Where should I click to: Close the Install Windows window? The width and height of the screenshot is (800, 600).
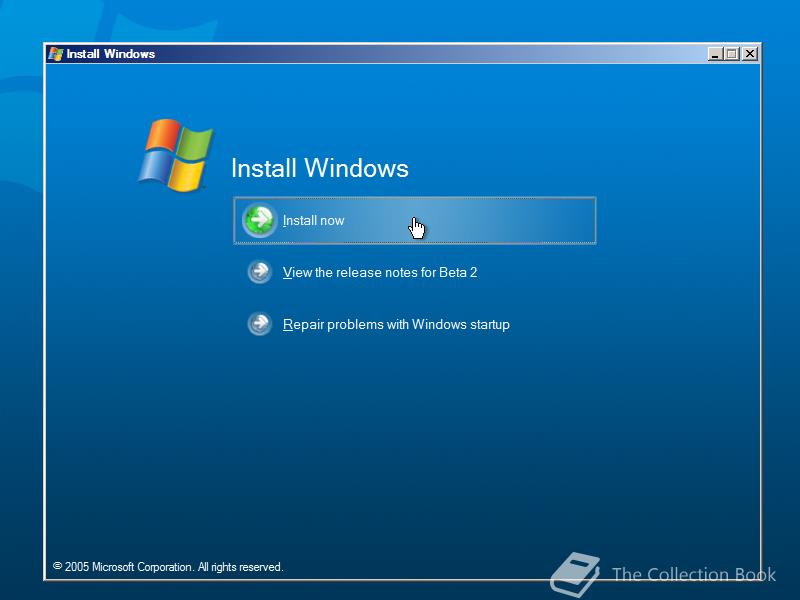749,54
